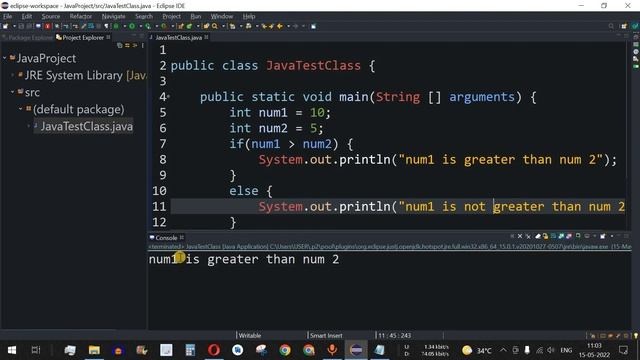Click File Explorer icon in taskbar

coord(94,350)
